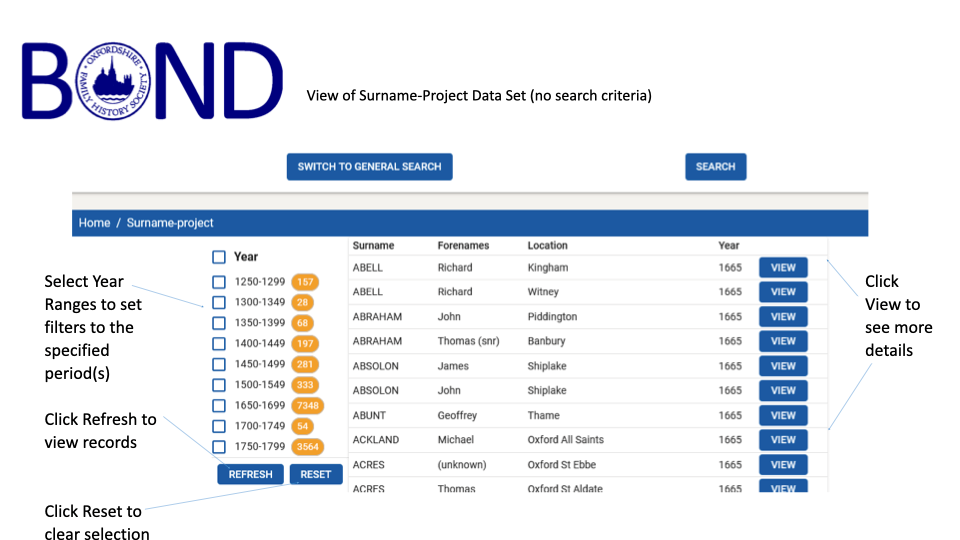Open the Home breadcrumb link

pos(94,223)
